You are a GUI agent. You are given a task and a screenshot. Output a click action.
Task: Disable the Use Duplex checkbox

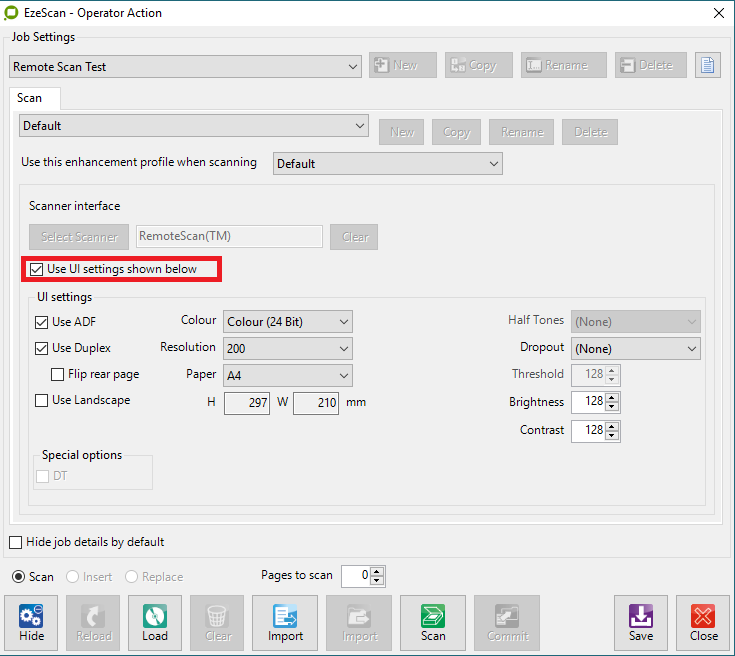pyautogui.click(x=42, y=349)
